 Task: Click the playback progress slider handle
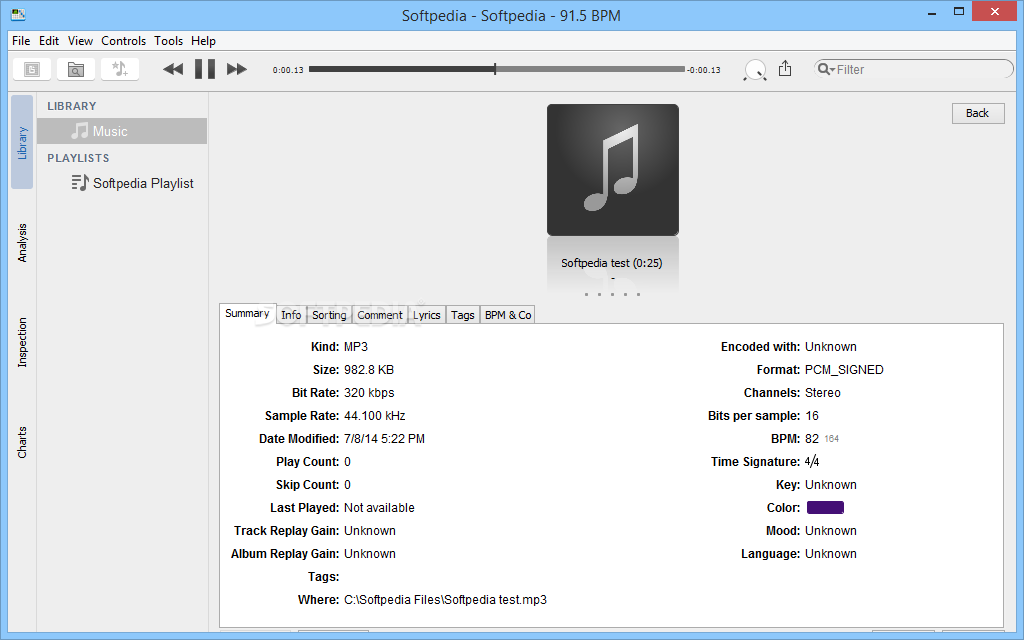pos(495,69)
